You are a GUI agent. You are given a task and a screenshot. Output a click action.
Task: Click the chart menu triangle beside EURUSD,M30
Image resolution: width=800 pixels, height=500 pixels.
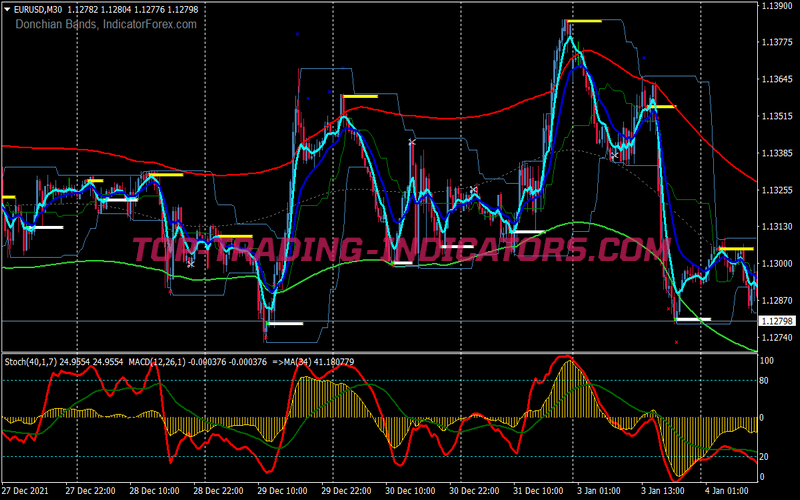click(7, 9)
